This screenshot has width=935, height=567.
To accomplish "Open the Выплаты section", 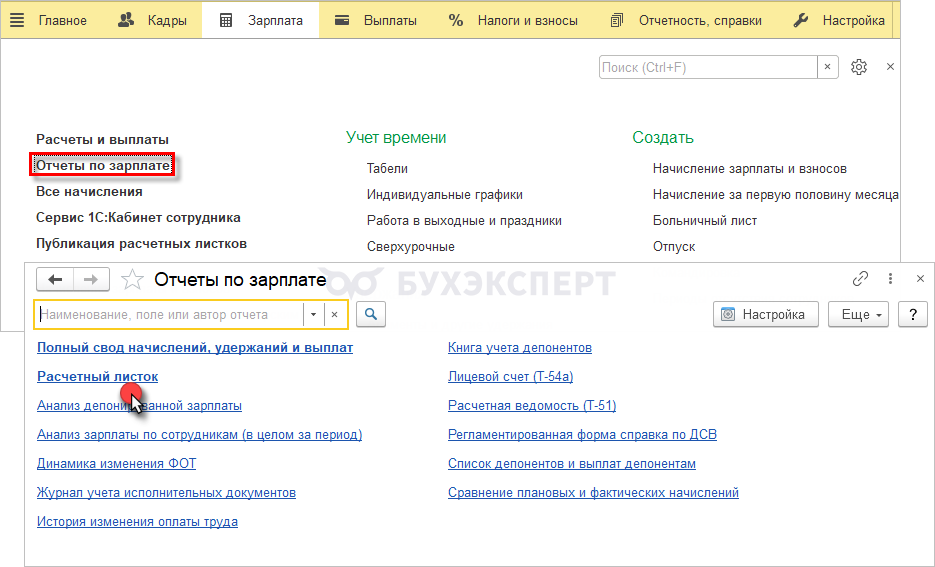I will [x=376, y=20].
